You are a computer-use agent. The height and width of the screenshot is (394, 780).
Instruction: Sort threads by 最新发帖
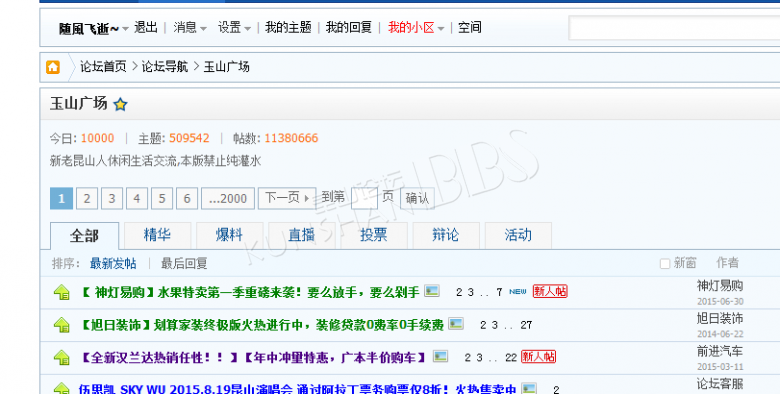[113, 264]
